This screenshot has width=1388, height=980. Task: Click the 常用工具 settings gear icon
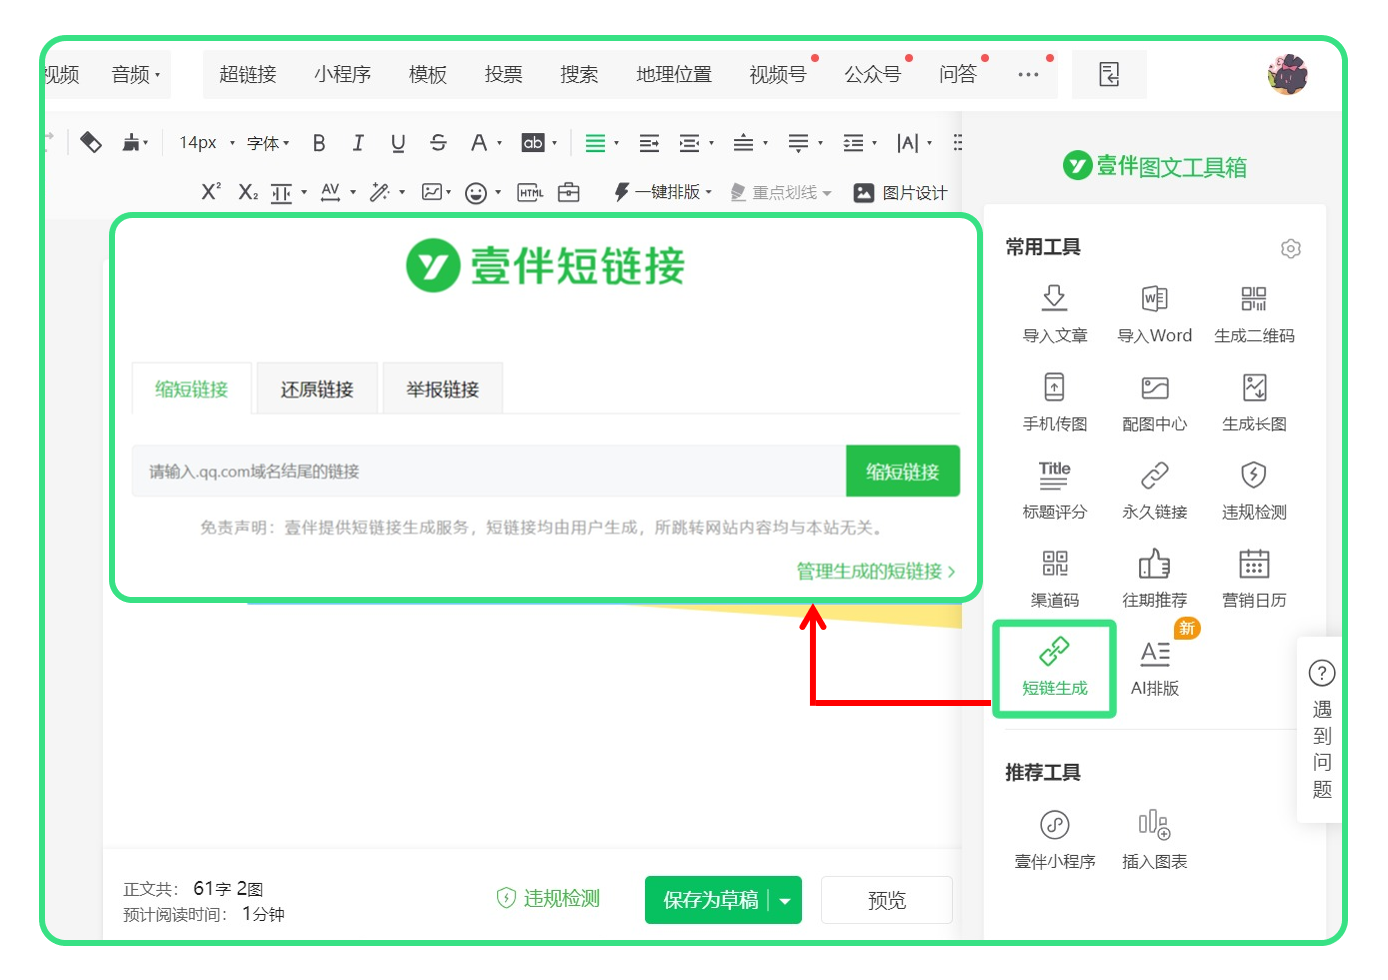pyautogui.click(x=1291, y=248)
